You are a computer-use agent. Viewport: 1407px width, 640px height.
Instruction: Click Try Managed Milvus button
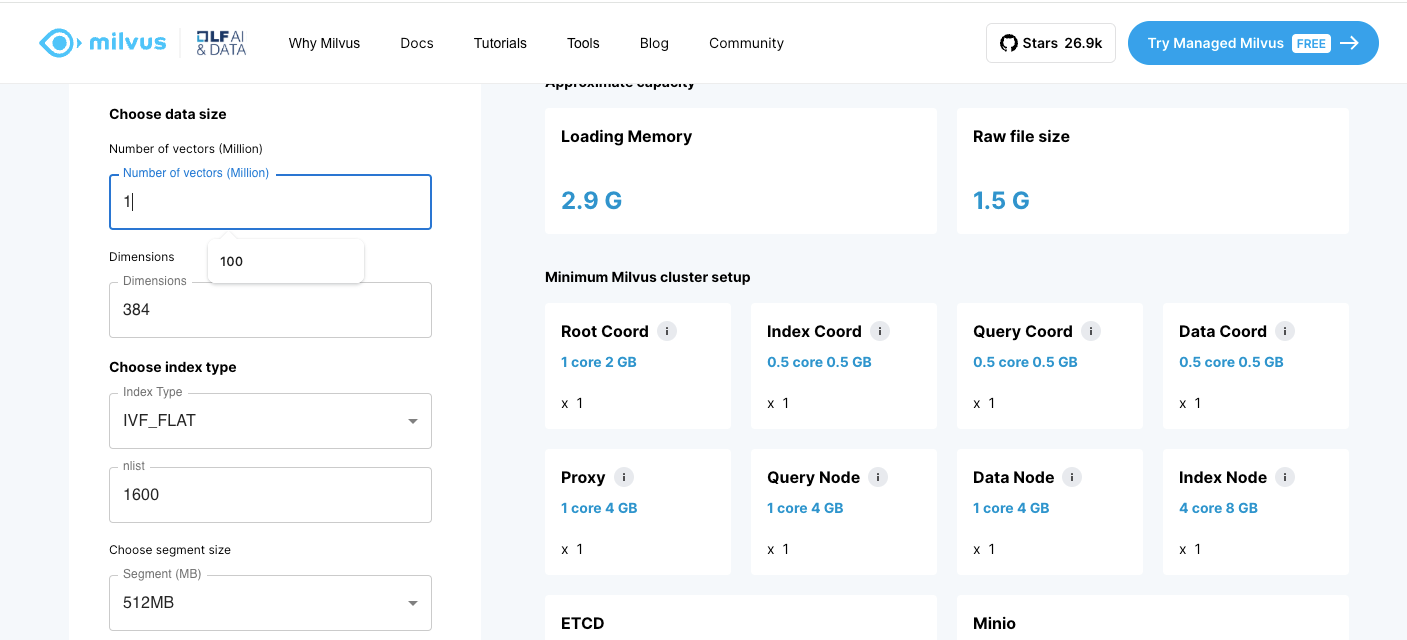(x=1253, y=43)
